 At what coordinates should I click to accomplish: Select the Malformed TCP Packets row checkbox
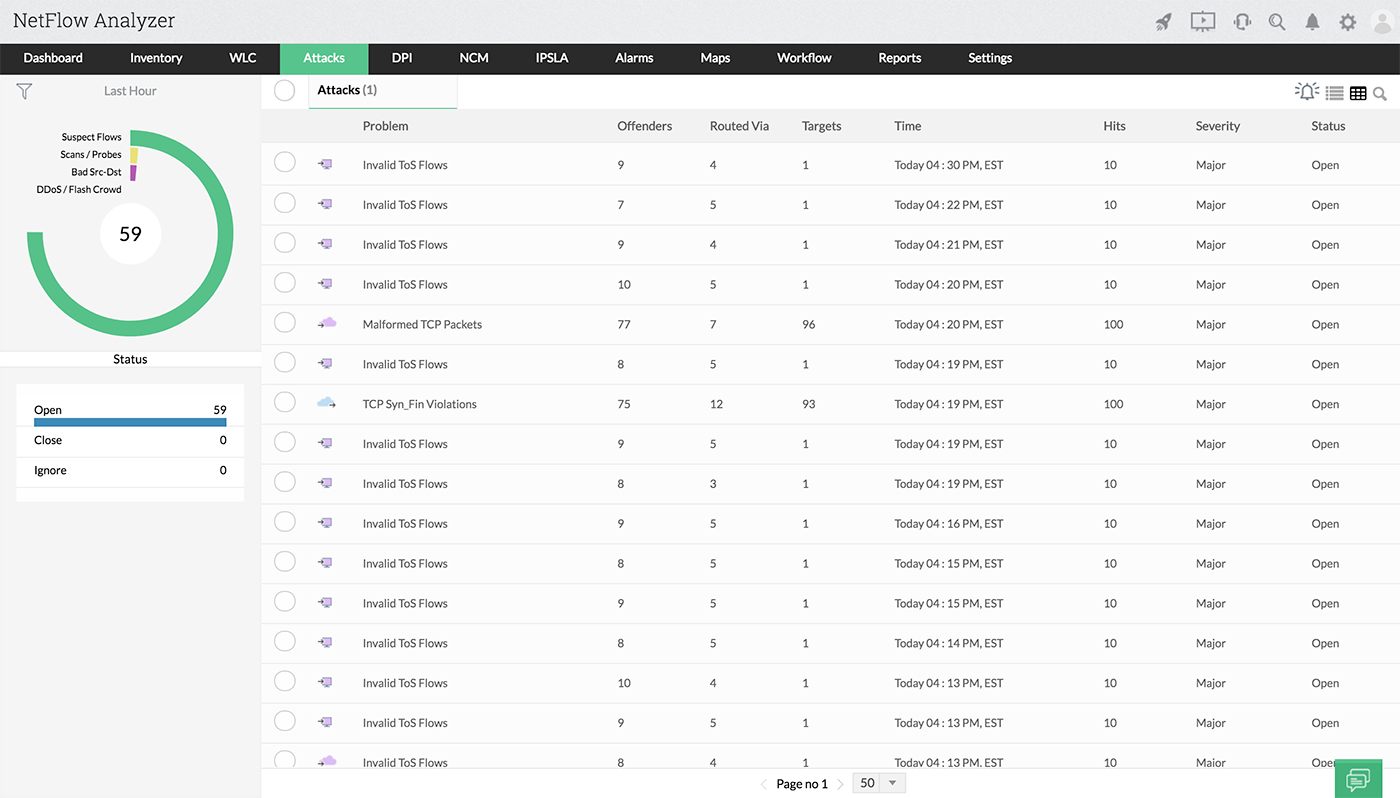pos(285,322)
